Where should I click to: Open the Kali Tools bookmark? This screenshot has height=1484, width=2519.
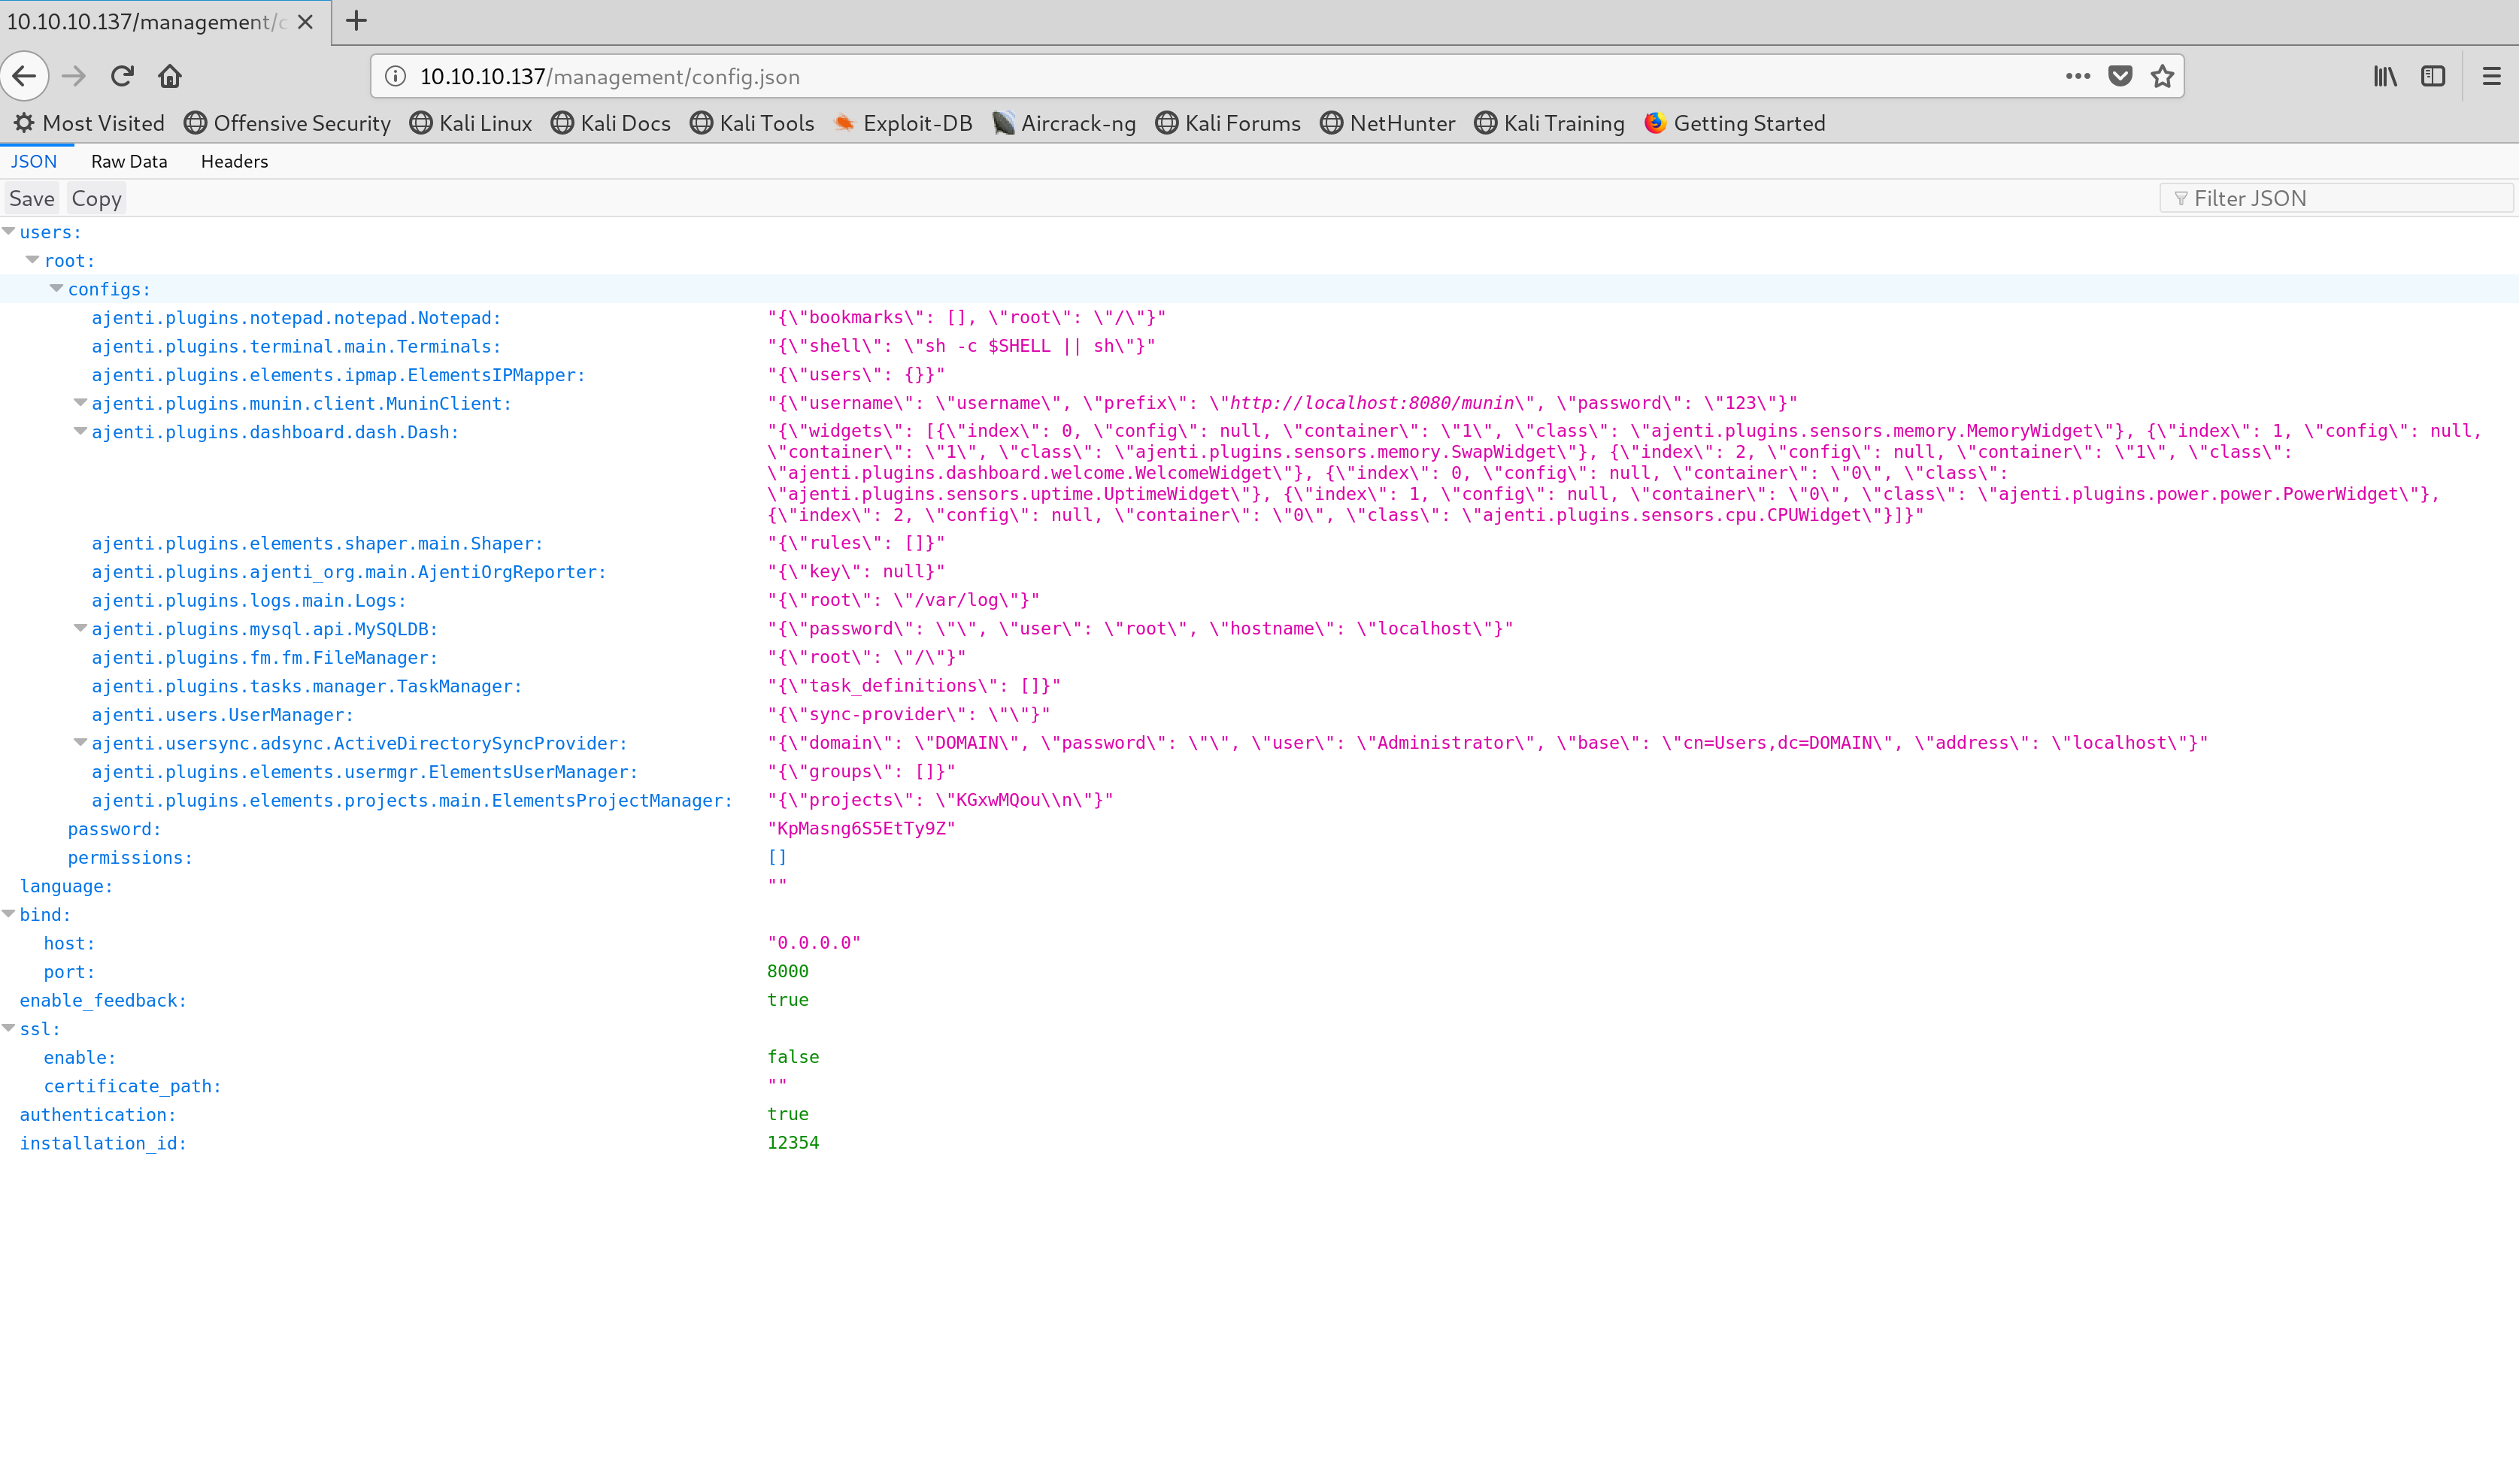pyautogui.click(x=752, y=123)
